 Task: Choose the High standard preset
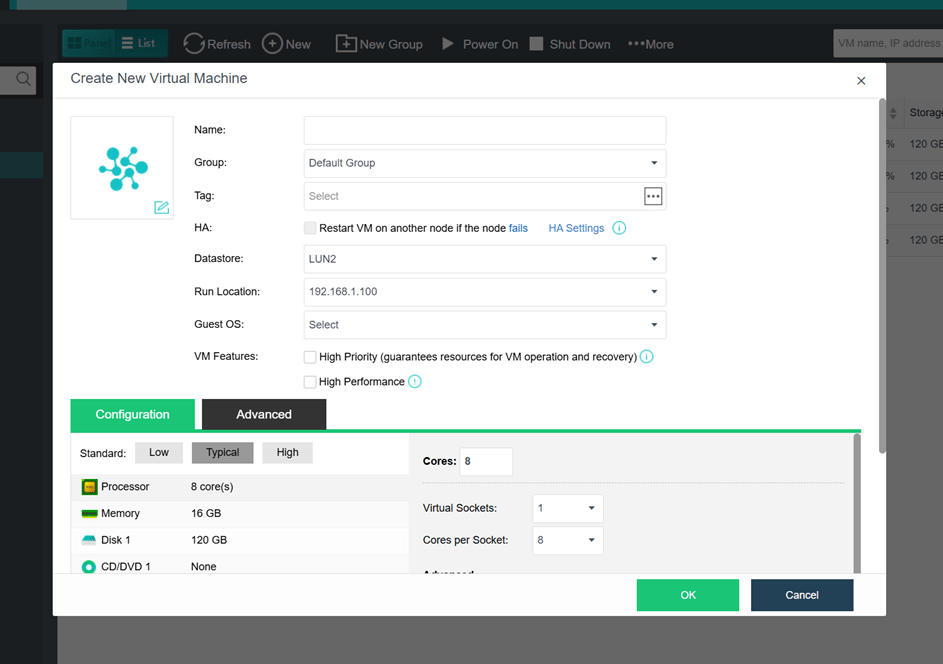pyautogui.click(x=287, y=453)
